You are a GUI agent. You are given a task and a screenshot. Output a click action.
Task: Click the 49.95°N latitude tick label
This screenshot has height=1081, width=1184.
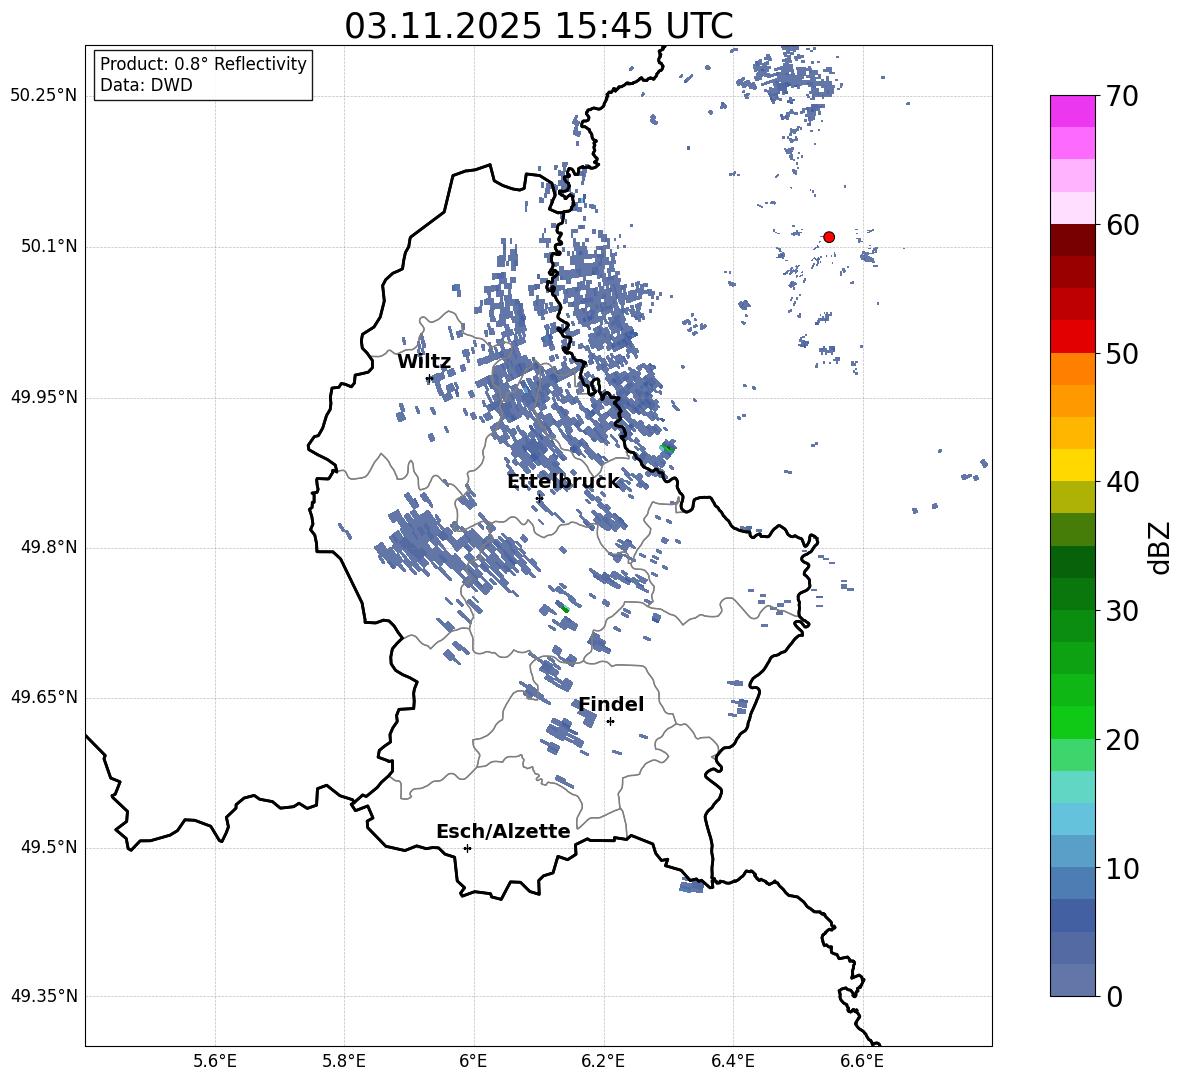point(43,397)
